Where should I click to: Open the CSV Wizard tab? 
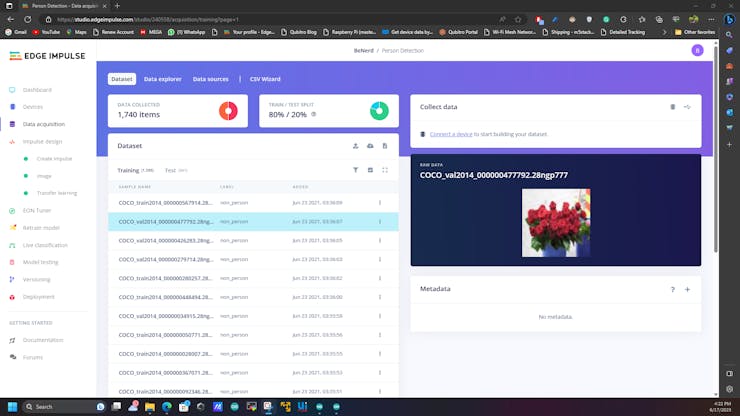pyautogui.click(x=263, y=79)
